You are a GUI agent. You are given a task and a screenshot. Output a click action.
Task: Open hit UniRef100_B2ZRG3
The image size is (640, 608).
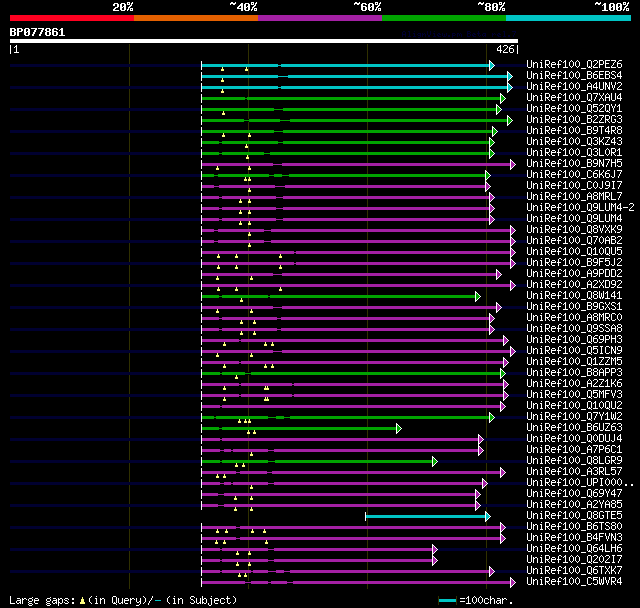(x=574, y=120)
